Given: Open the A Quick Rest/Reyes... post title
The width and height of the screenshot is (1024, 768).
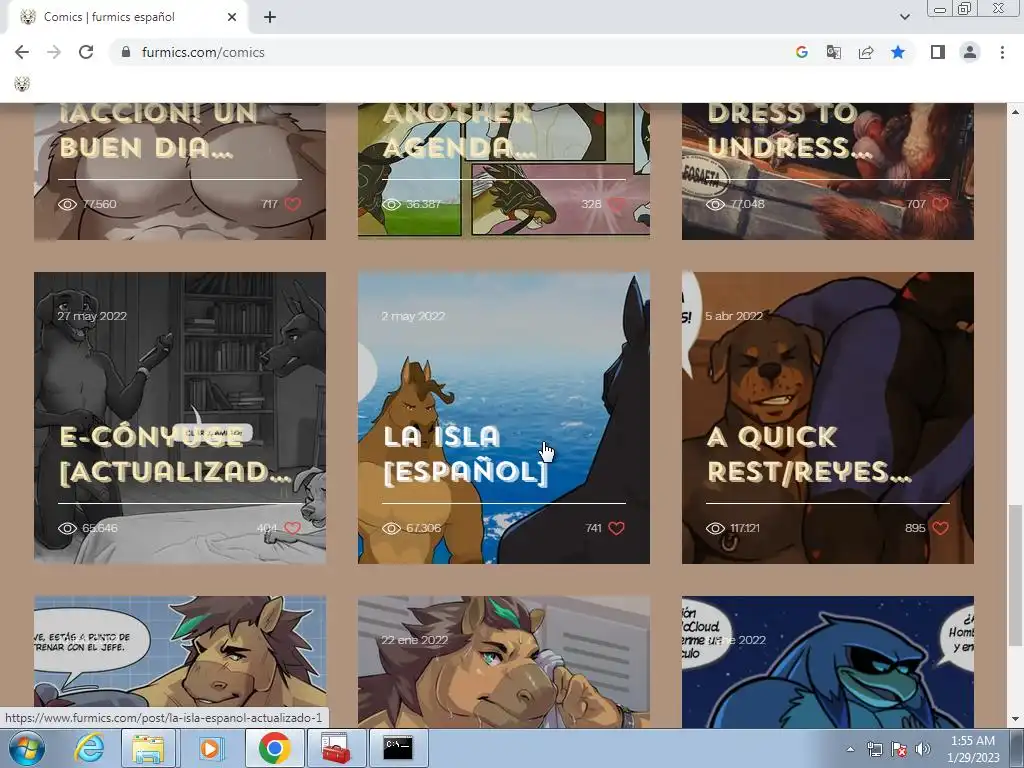Looking at the screenshot, I should coord(809,455).
